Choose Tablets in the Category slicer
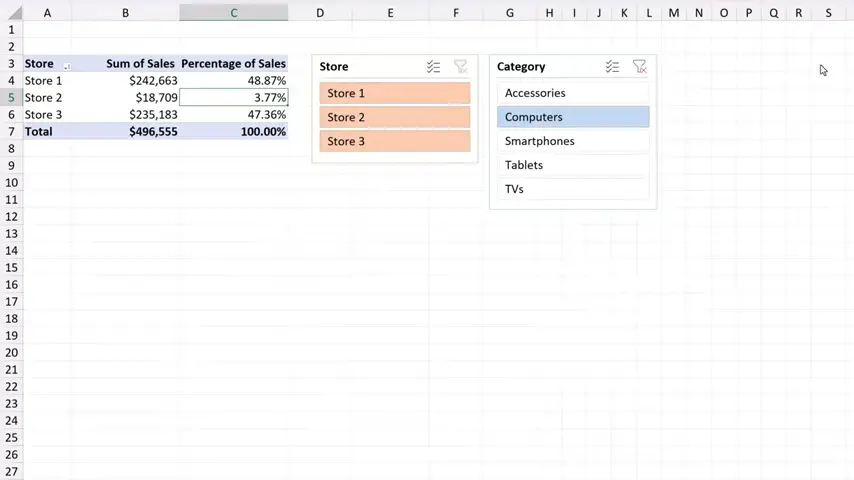Viewport: 854px width, 480px height. [572, 165]
